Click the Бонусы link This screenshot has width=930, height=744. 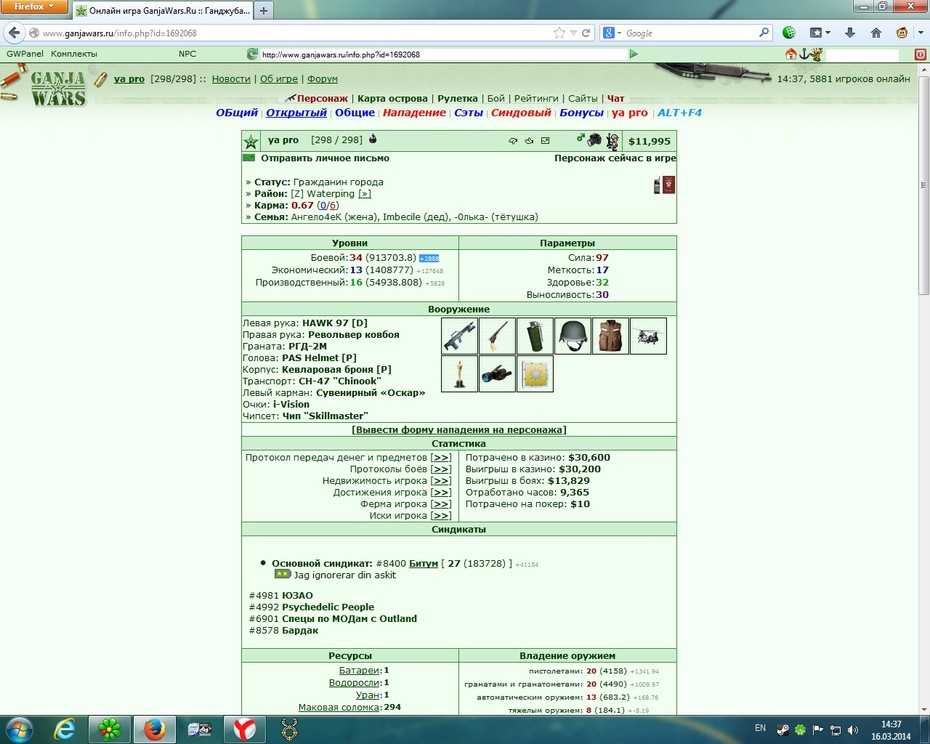point(581,113)
